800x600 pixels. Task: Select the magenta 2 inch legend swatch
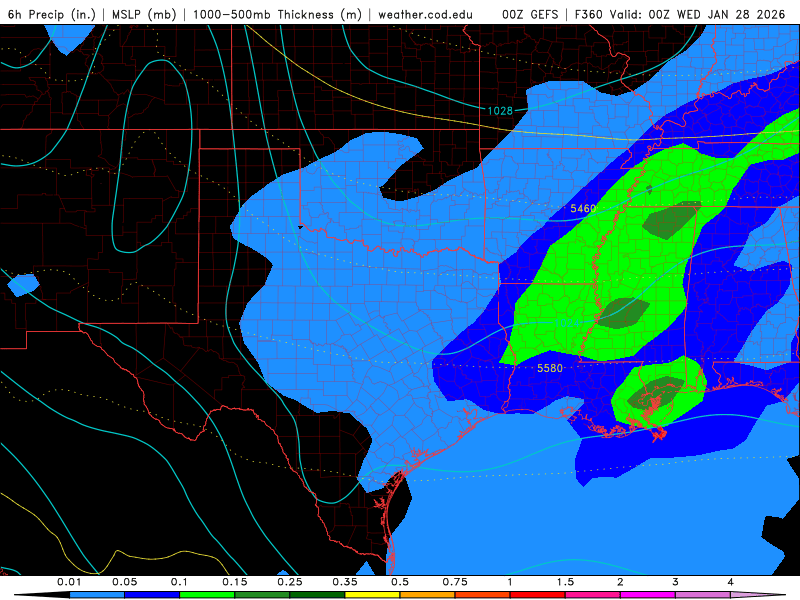[x=648, y=595]
